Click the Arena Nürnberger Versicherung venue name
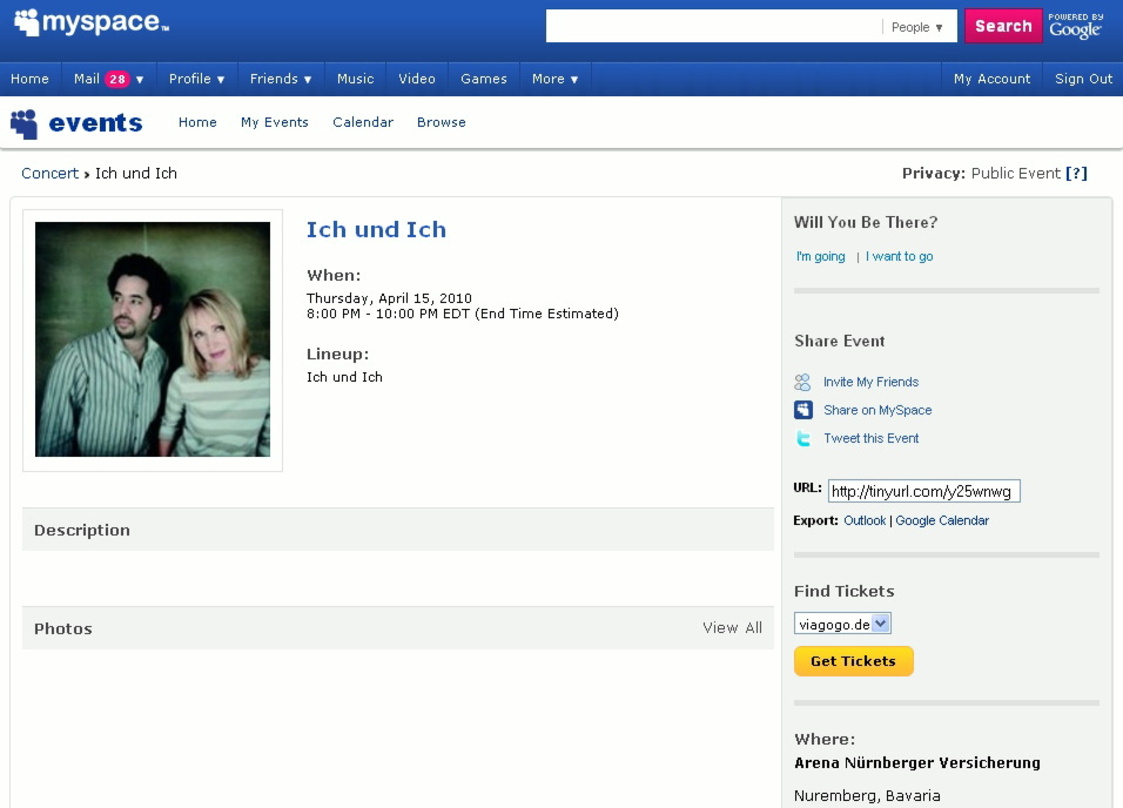Image resolution: width=1123 pixels, height=808 pixels. click(x=917, y=763)
